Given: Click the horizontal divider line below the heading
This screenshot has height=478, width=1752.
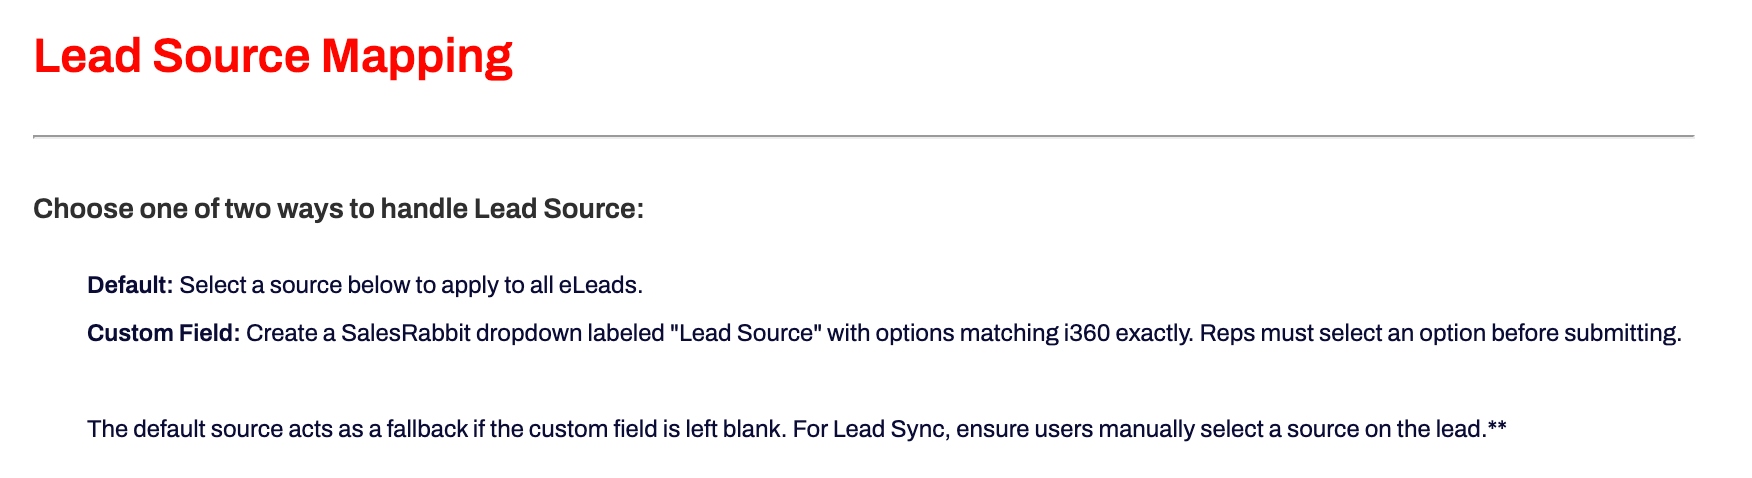Looking at the screenshot, I should [x=863, y=136].
